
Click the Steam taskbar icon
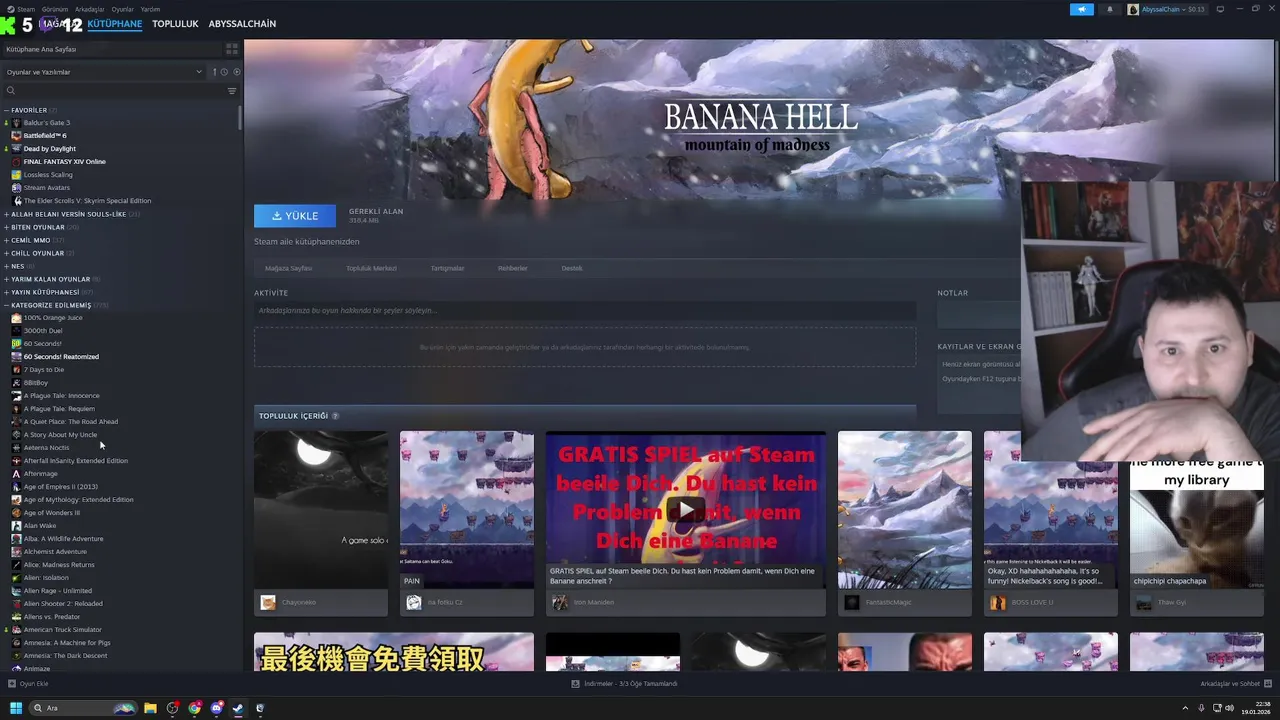[x=238, y=708]
